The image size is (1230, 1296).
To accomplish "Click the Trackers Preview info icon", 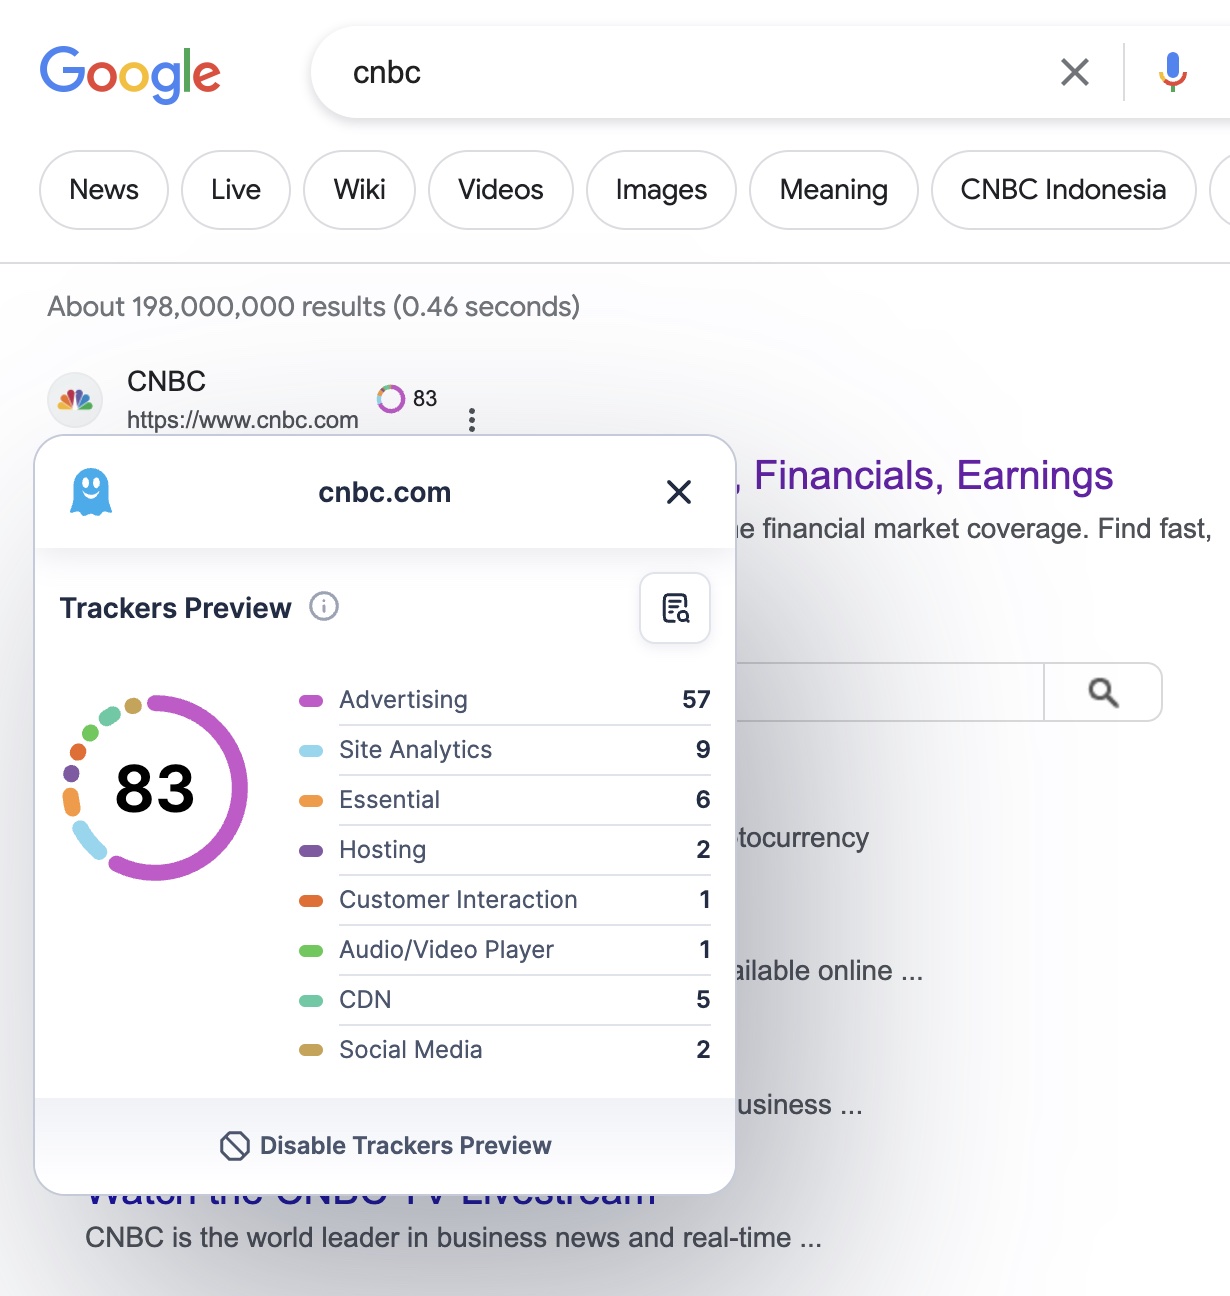I will pos(324,607).
